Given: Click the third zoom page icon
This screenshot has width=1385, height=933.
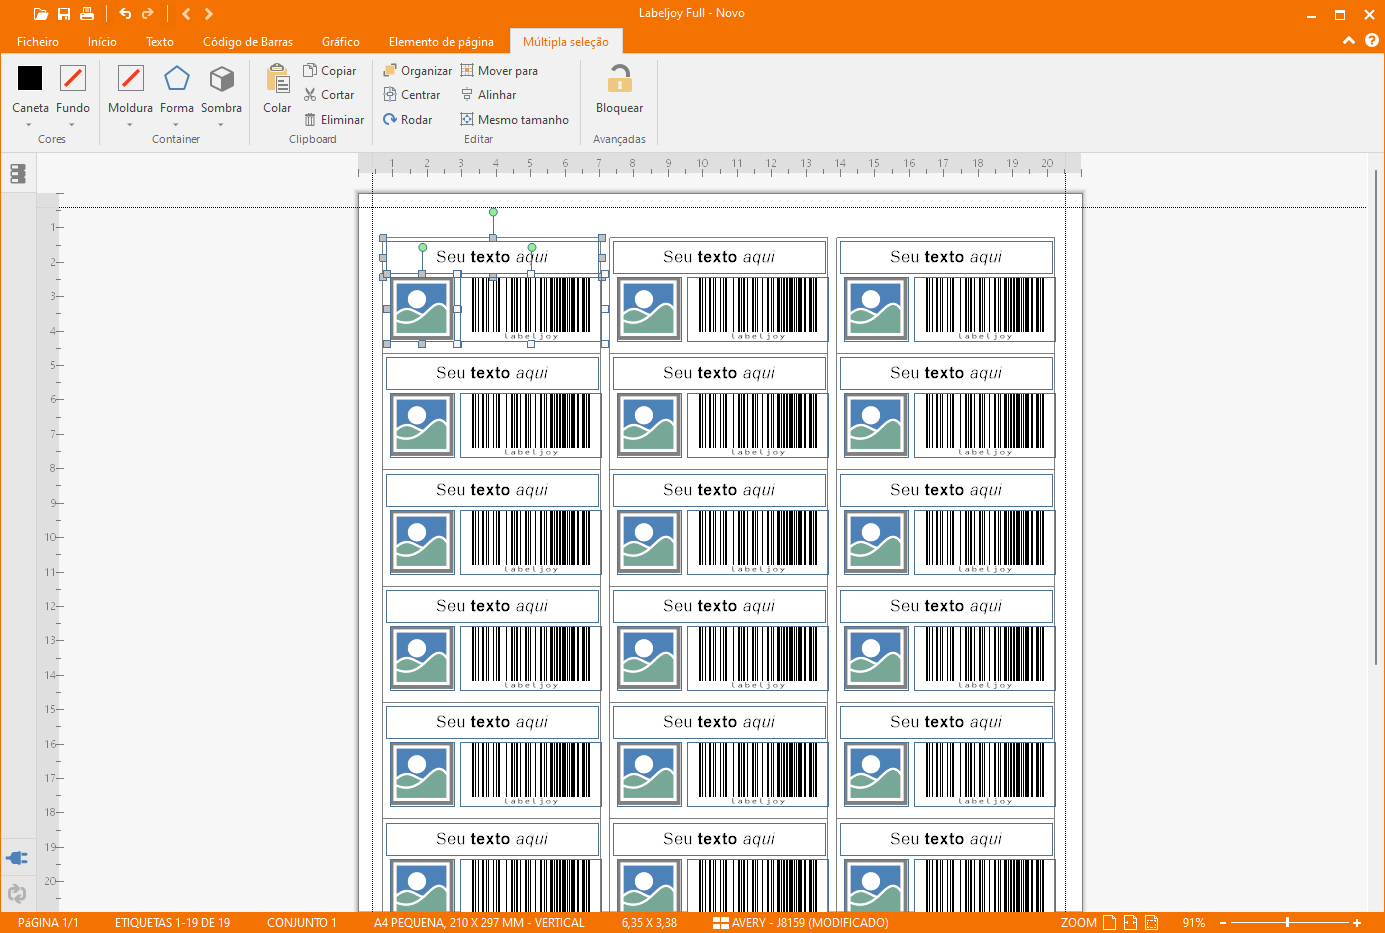Looking at the screenshot, I should [x=1151, y=923].
